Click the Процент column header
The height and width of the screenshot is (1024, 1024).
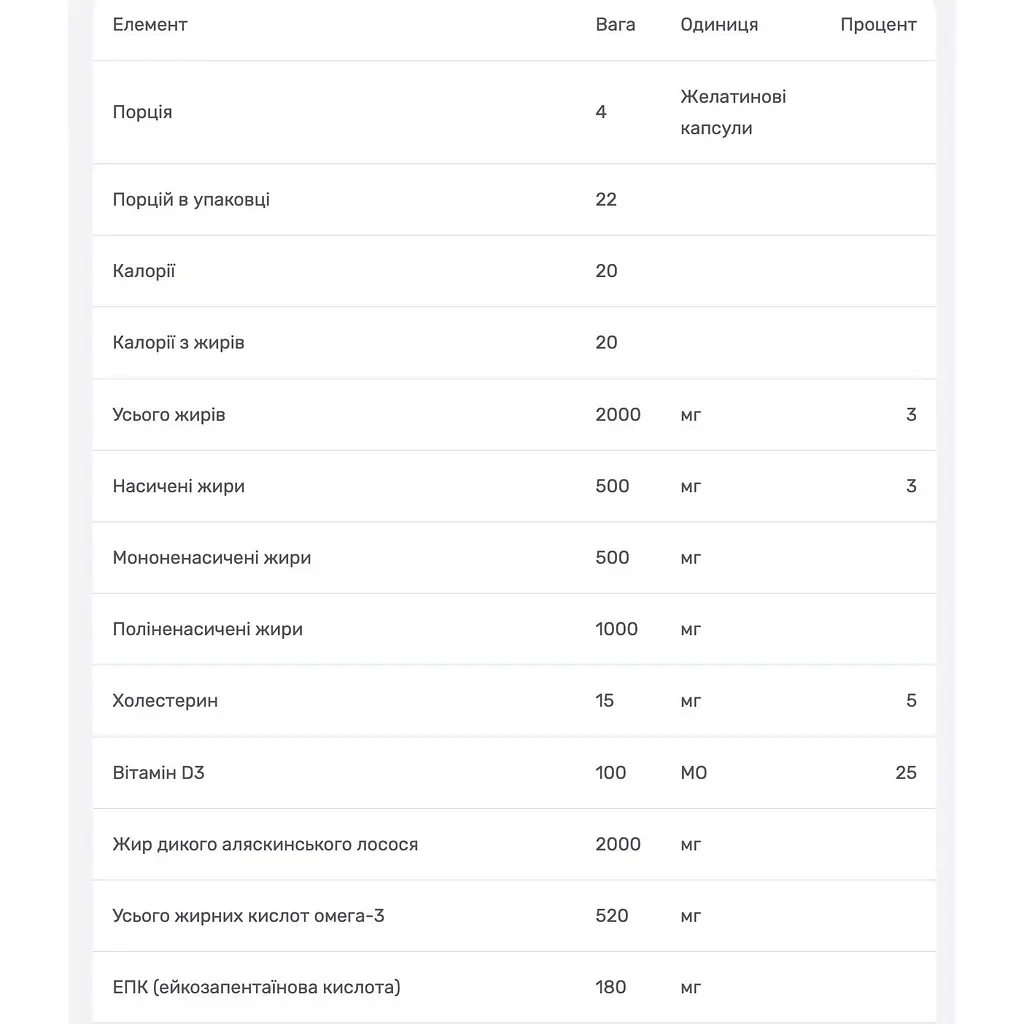[878, 25]
